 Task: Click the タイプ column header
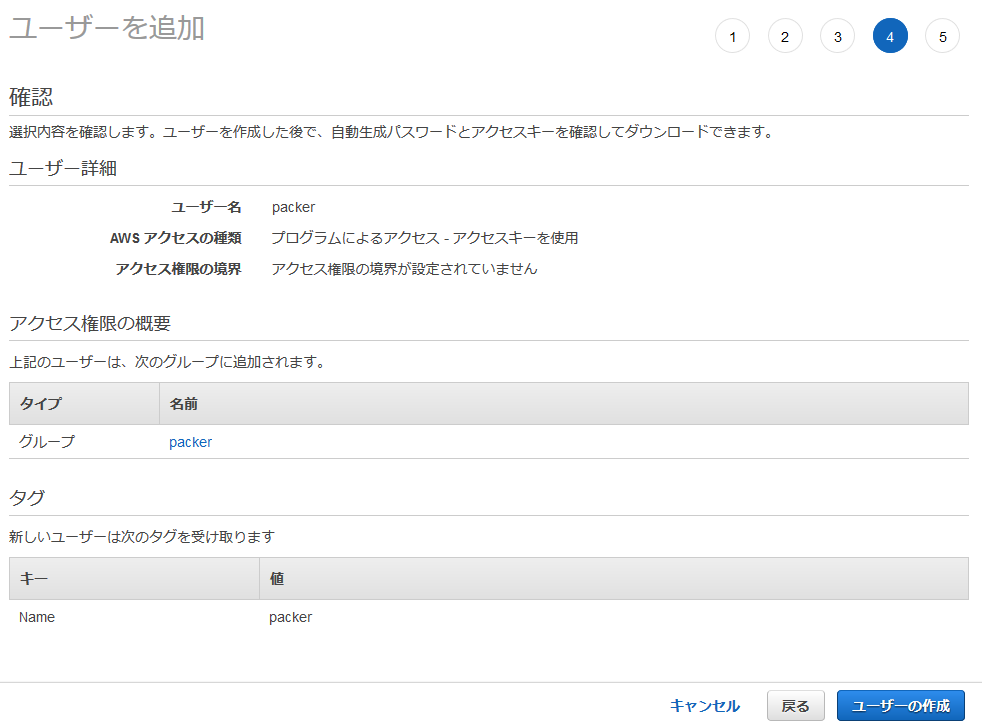(x=40, y=404)
